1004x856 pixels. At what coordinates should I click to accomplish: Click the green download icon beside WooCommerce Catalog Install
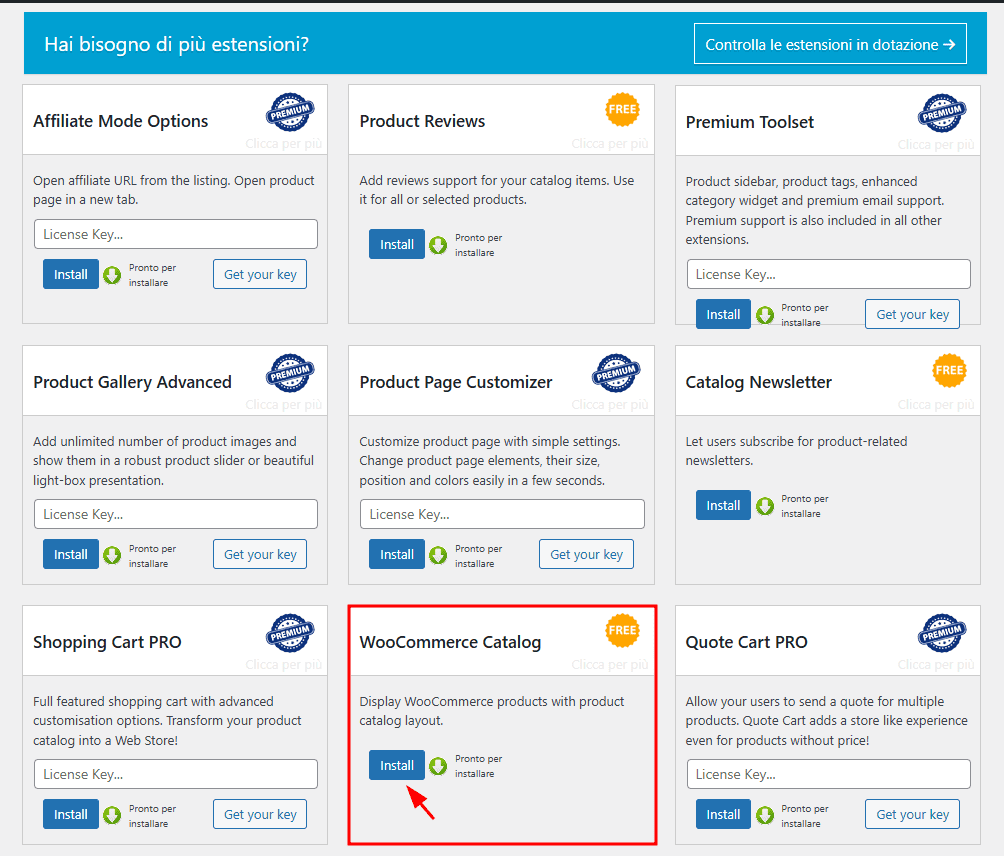click(437, 765)
